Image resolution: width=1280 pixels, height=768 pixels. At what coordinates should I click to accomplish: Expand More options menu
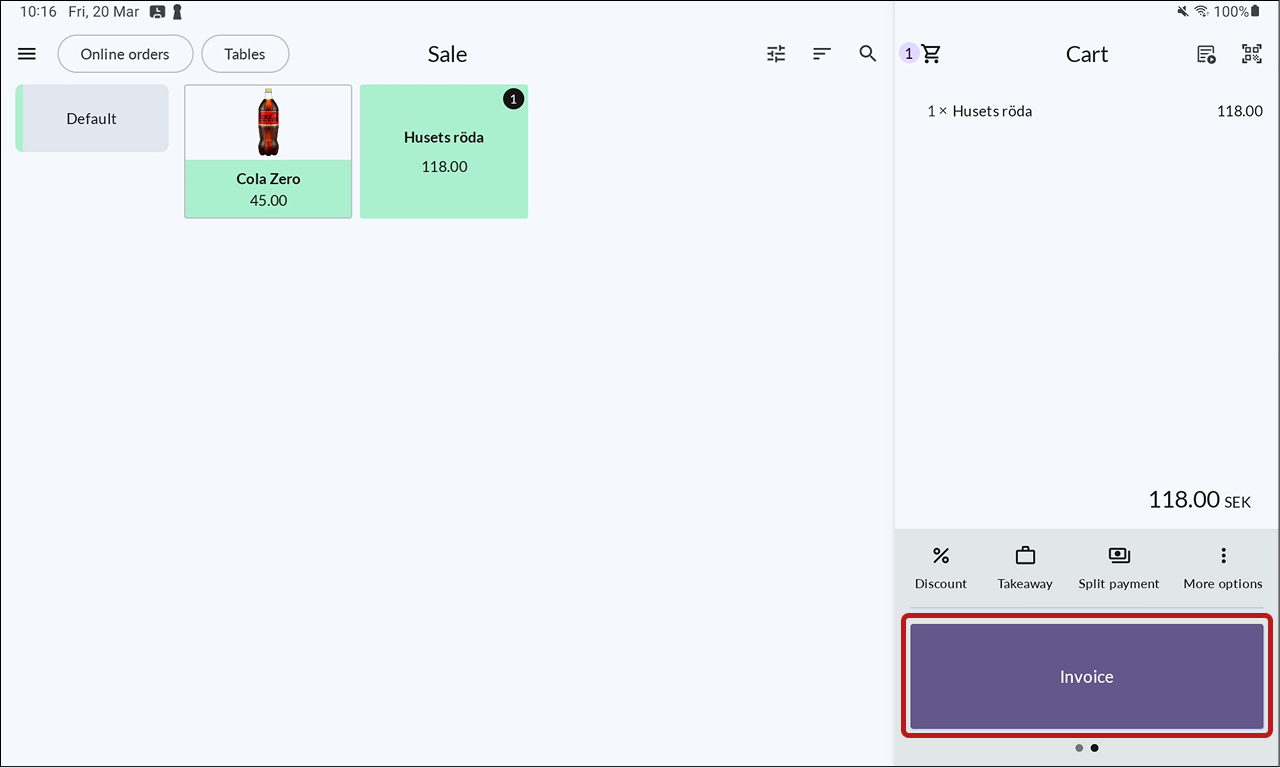point(1223,568)
